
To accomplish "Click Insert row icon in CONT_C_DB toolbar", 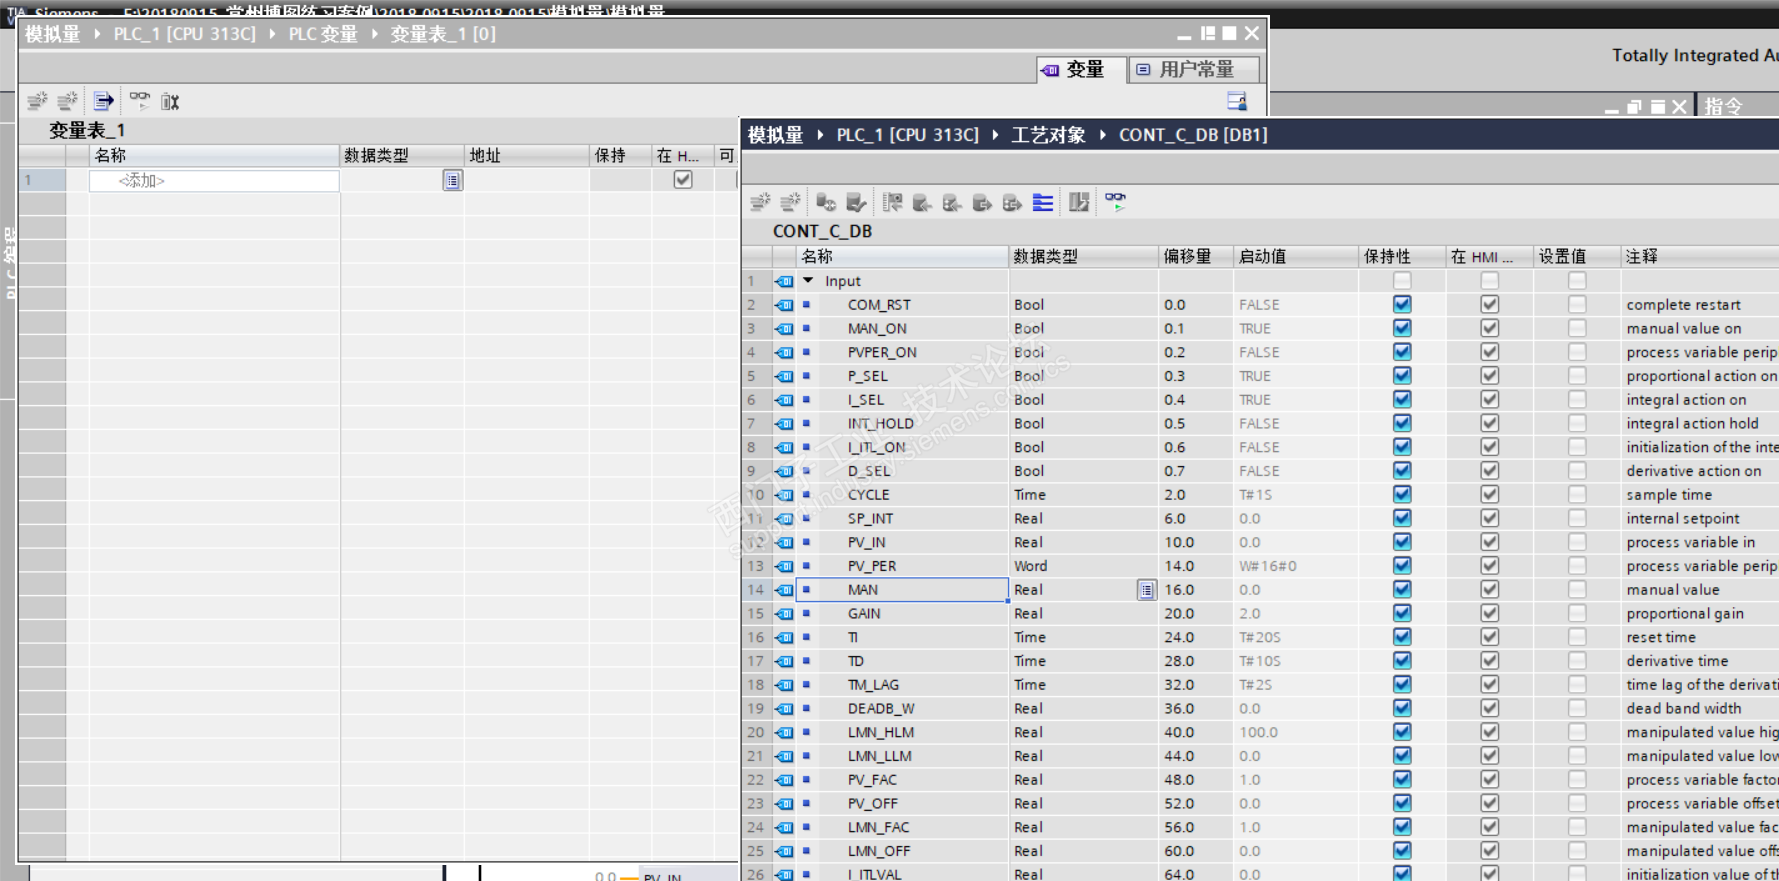I will pyautogui.click(x=760, y=203).
